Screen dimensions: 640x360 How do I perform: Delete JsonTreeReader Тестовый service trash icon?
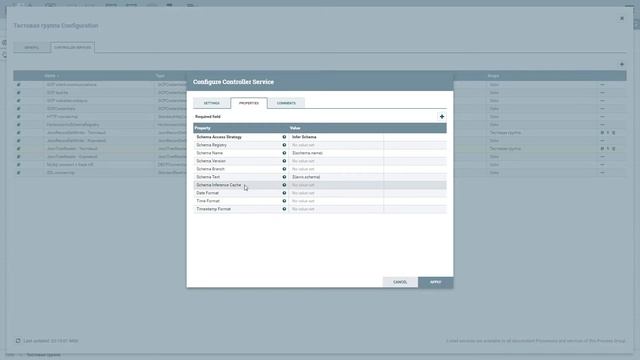613,149
